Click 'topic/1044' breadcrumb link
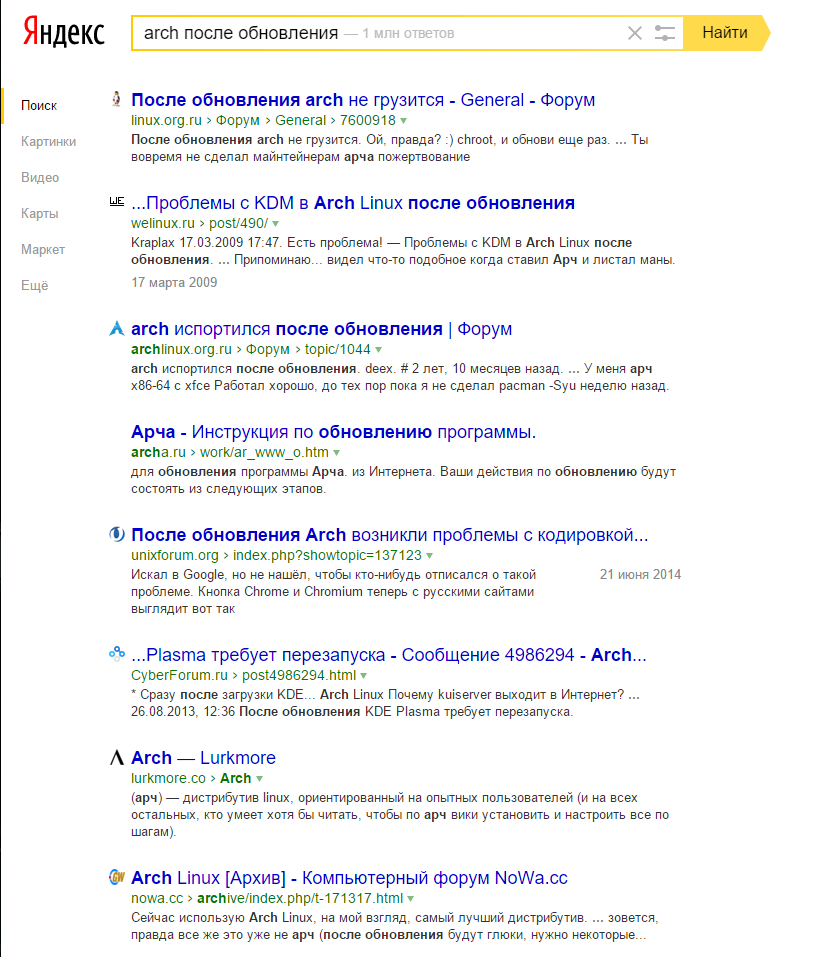The image size is (826, 957). click(x=338, y=349)
